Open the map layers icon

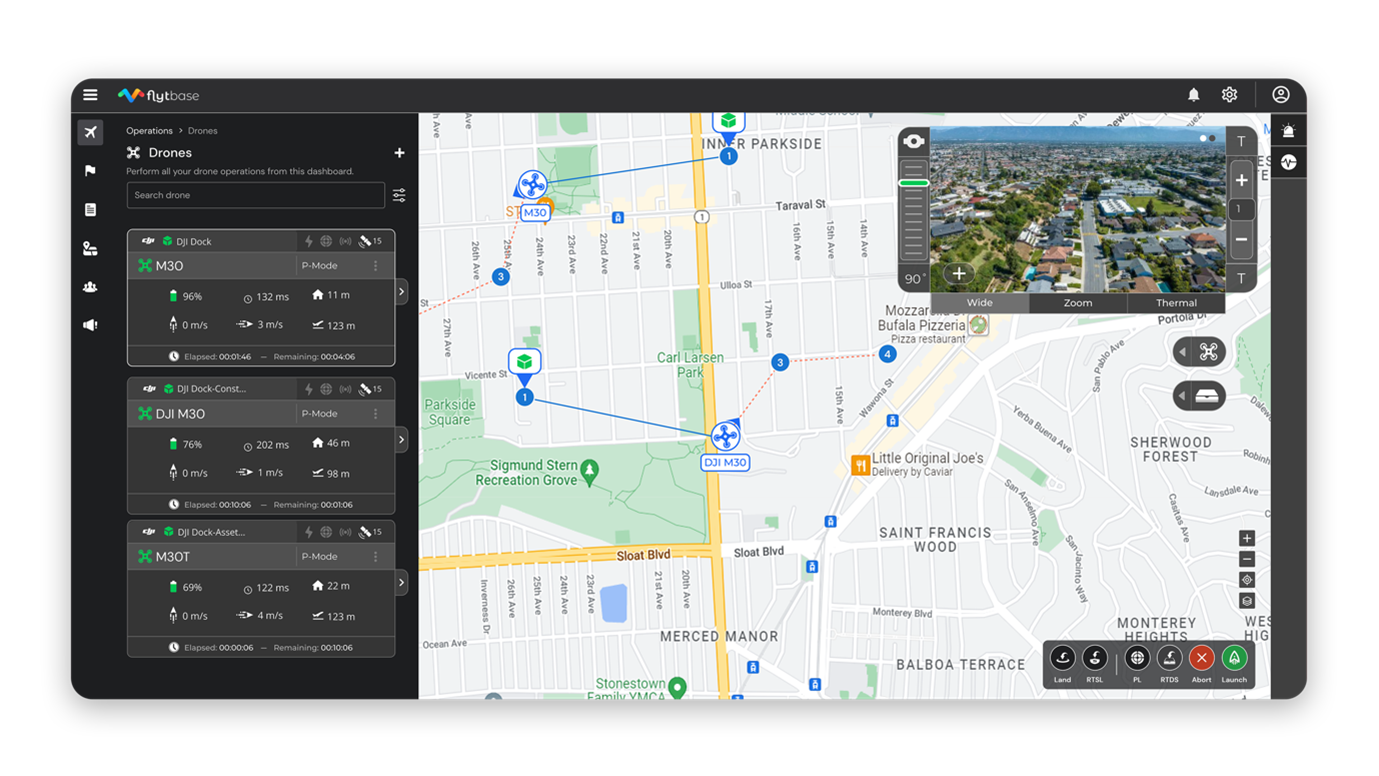(1247, 601)
